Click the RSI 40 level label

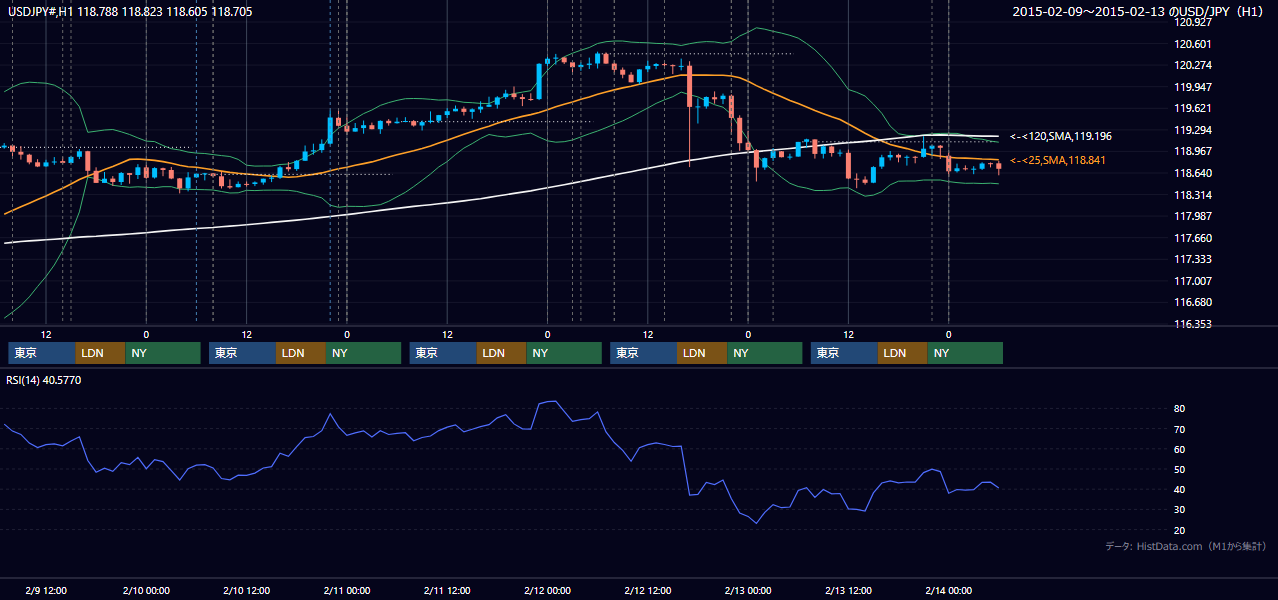pos(1179,489)
